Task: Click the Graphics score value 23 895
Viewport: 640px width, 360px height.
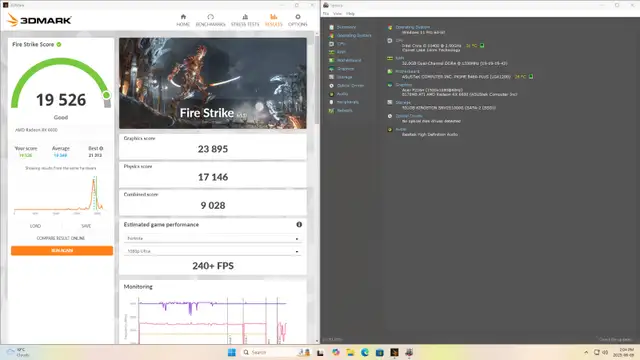Action: click(213, 149)
